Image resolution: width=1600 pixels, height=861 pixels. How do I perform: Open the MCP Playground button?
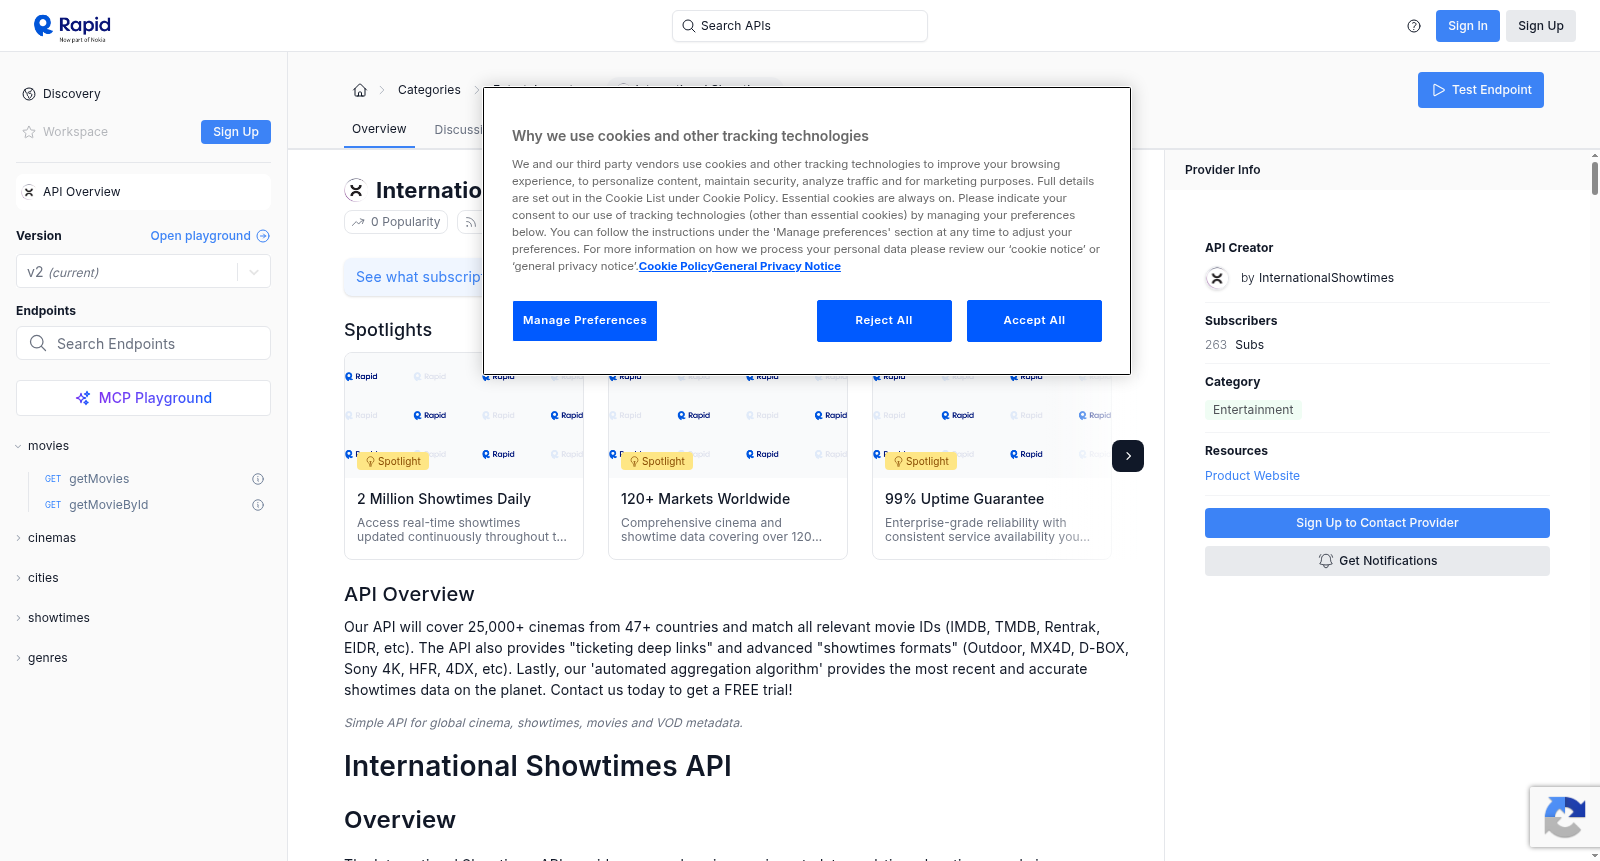tap(143, 398)
